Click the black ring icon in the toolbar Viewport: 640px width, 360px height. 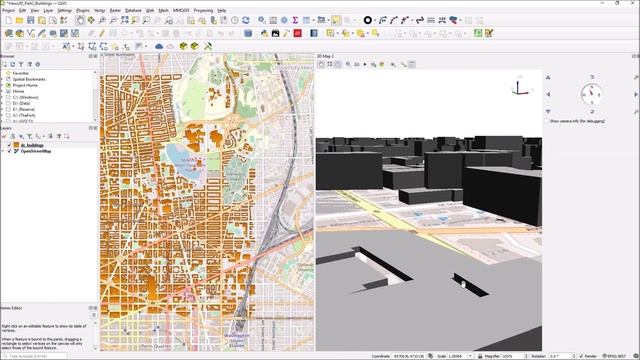(x=367, y=20)
